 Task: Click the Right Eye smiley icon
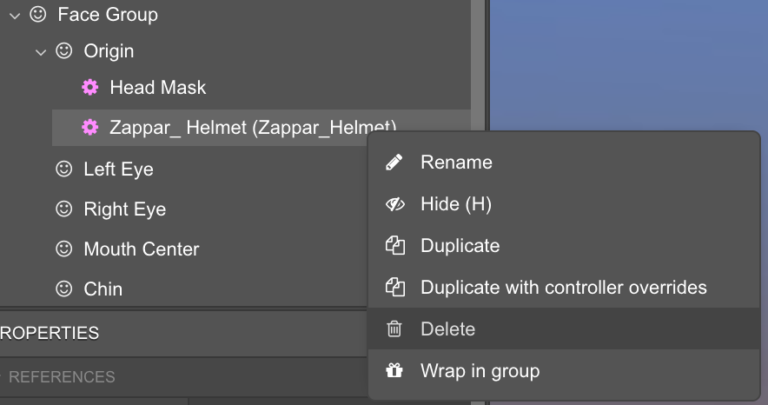pyautogui.click(x=64, y=209)
